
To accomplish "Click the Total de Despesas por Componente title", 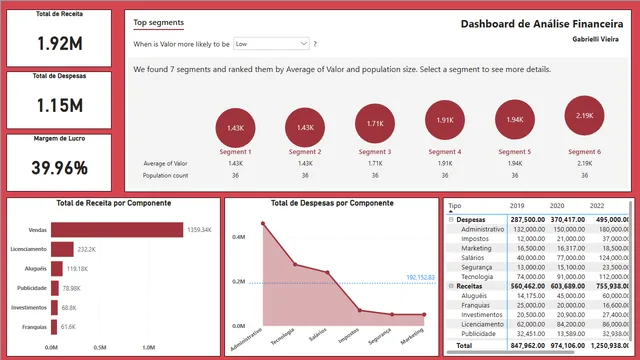I will coord(332,203).
